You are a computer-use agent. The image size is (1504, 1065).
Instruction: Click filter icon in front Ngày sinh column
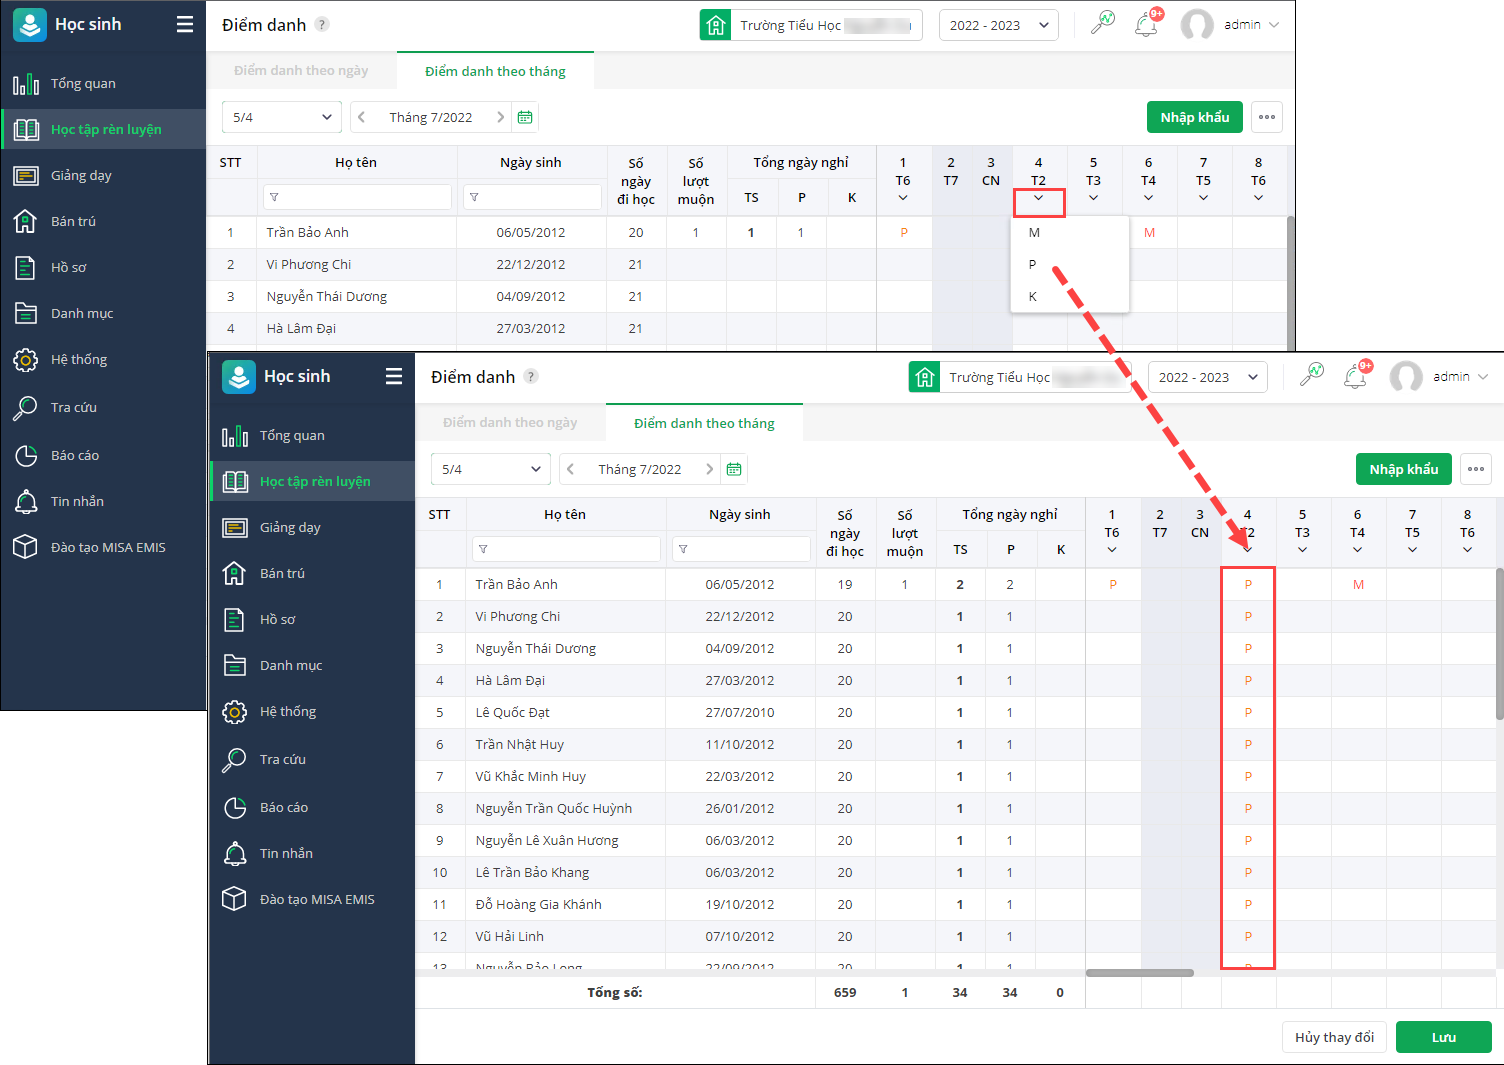click(x=683, y=549)
